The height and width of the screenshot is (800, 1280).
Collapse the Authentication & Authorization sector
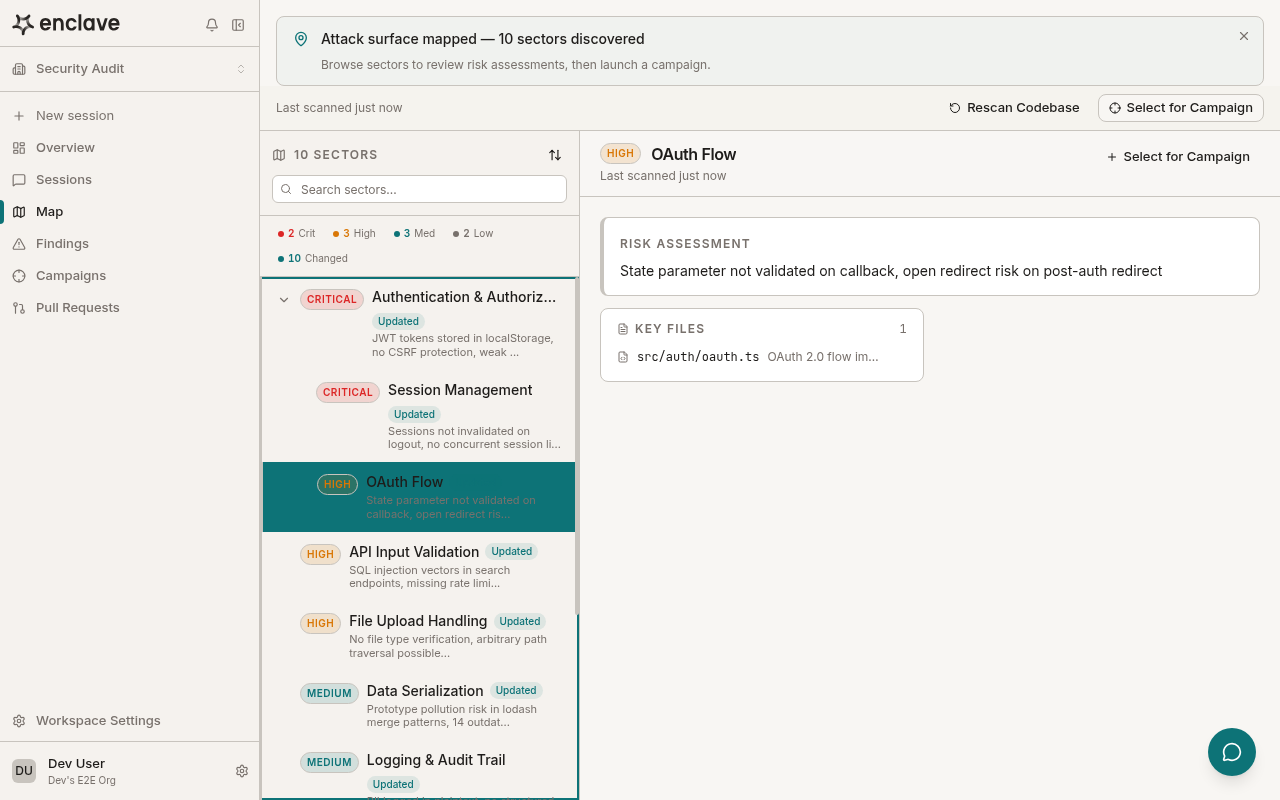pos(284,299)
